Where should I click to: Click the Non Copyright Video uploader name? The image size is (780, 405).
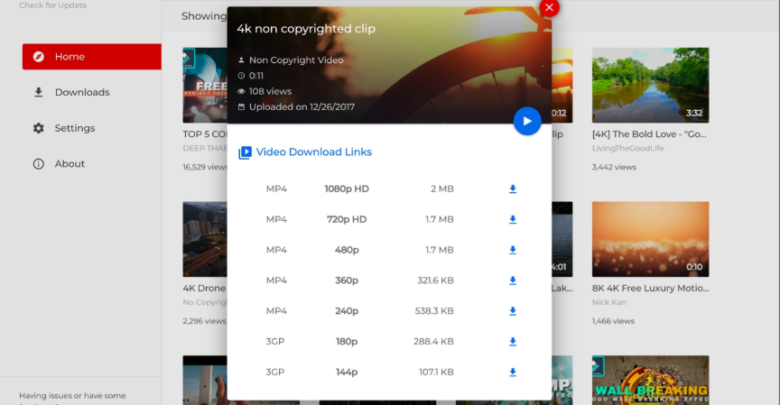pyautogui.click(x=296, y=60)
